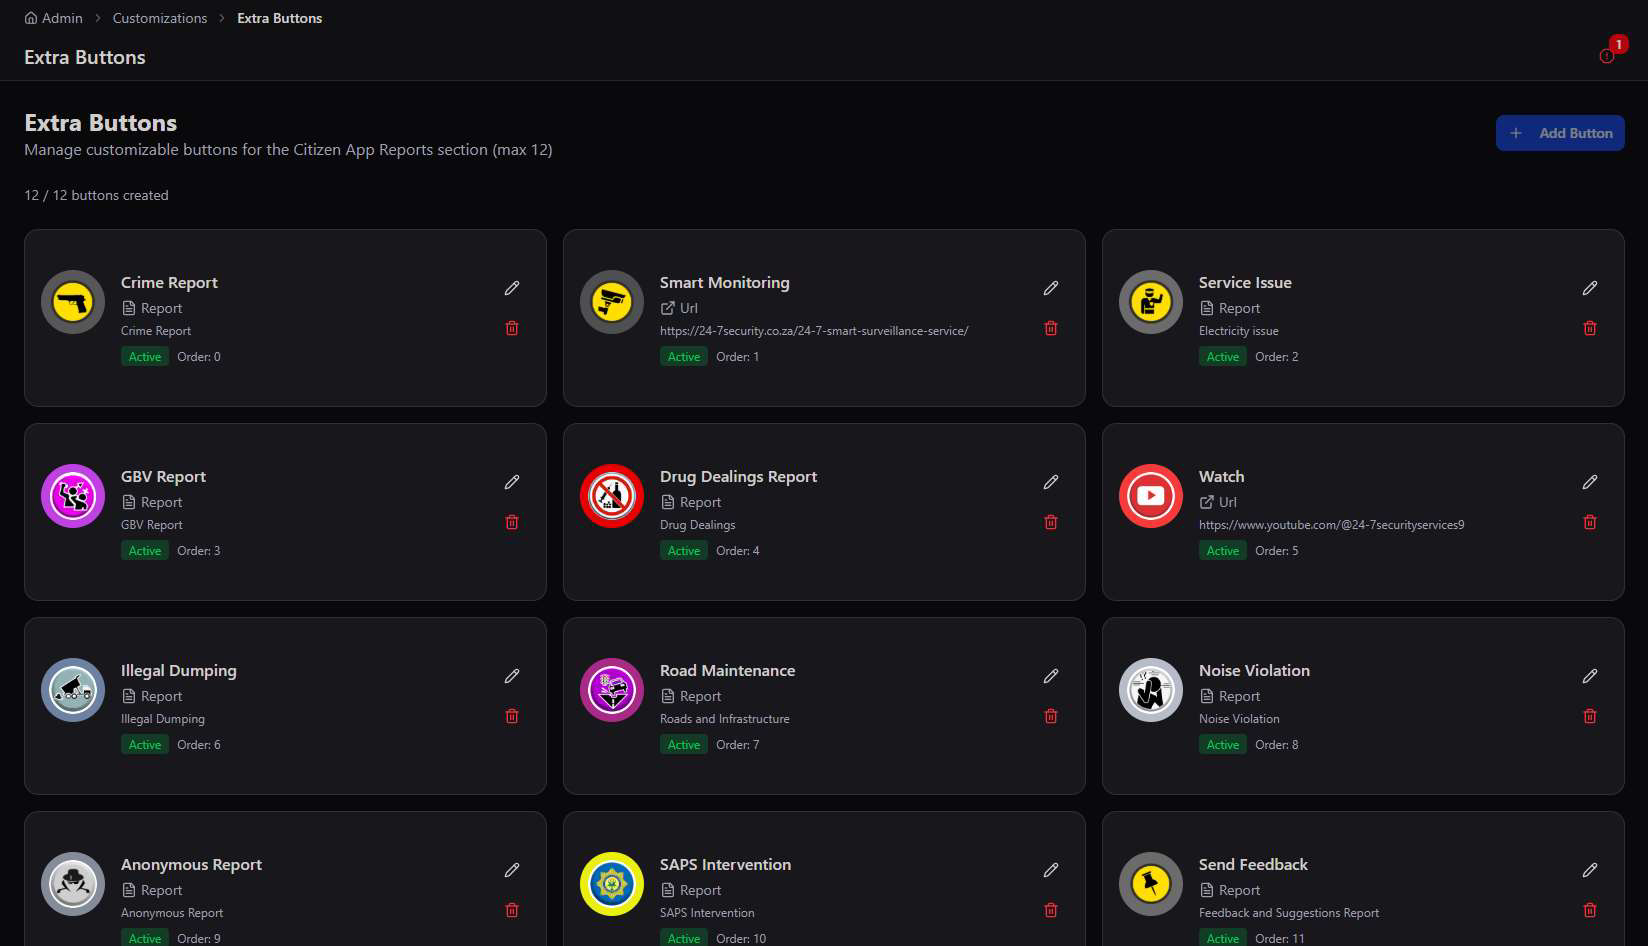The width and height of the screenshot is (1648, 946).
Task: Edit the Service Issue button
Action: (1590, 288)
